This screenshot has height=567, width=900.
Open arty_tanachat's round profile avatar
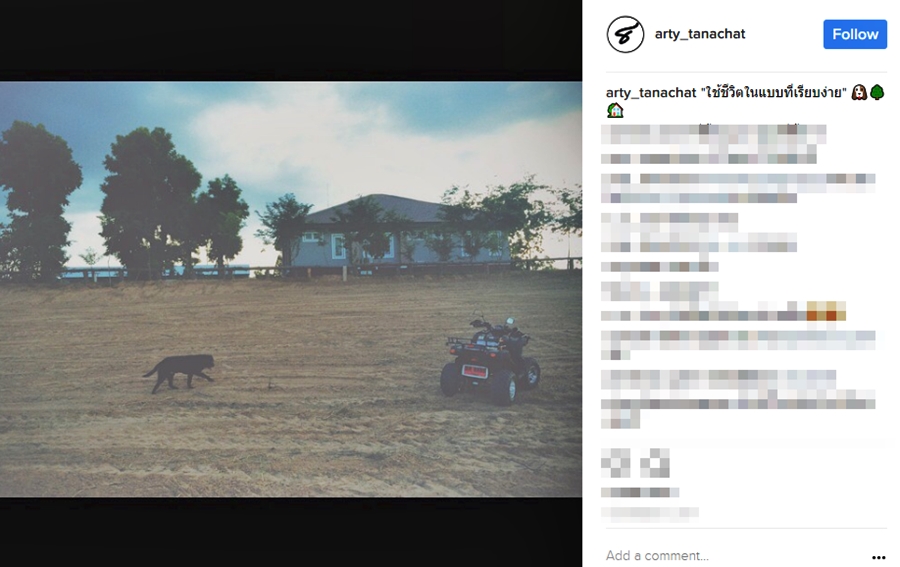(625, 34)
